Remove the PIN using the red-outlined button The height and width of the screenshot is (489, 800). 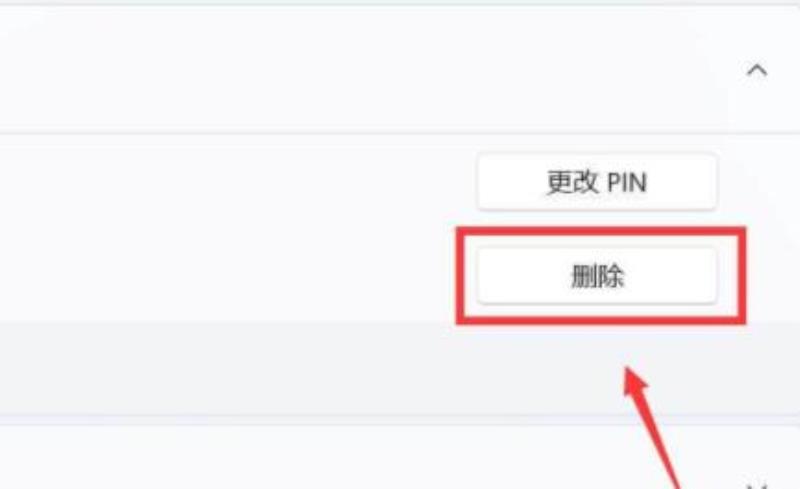point(597,276)
